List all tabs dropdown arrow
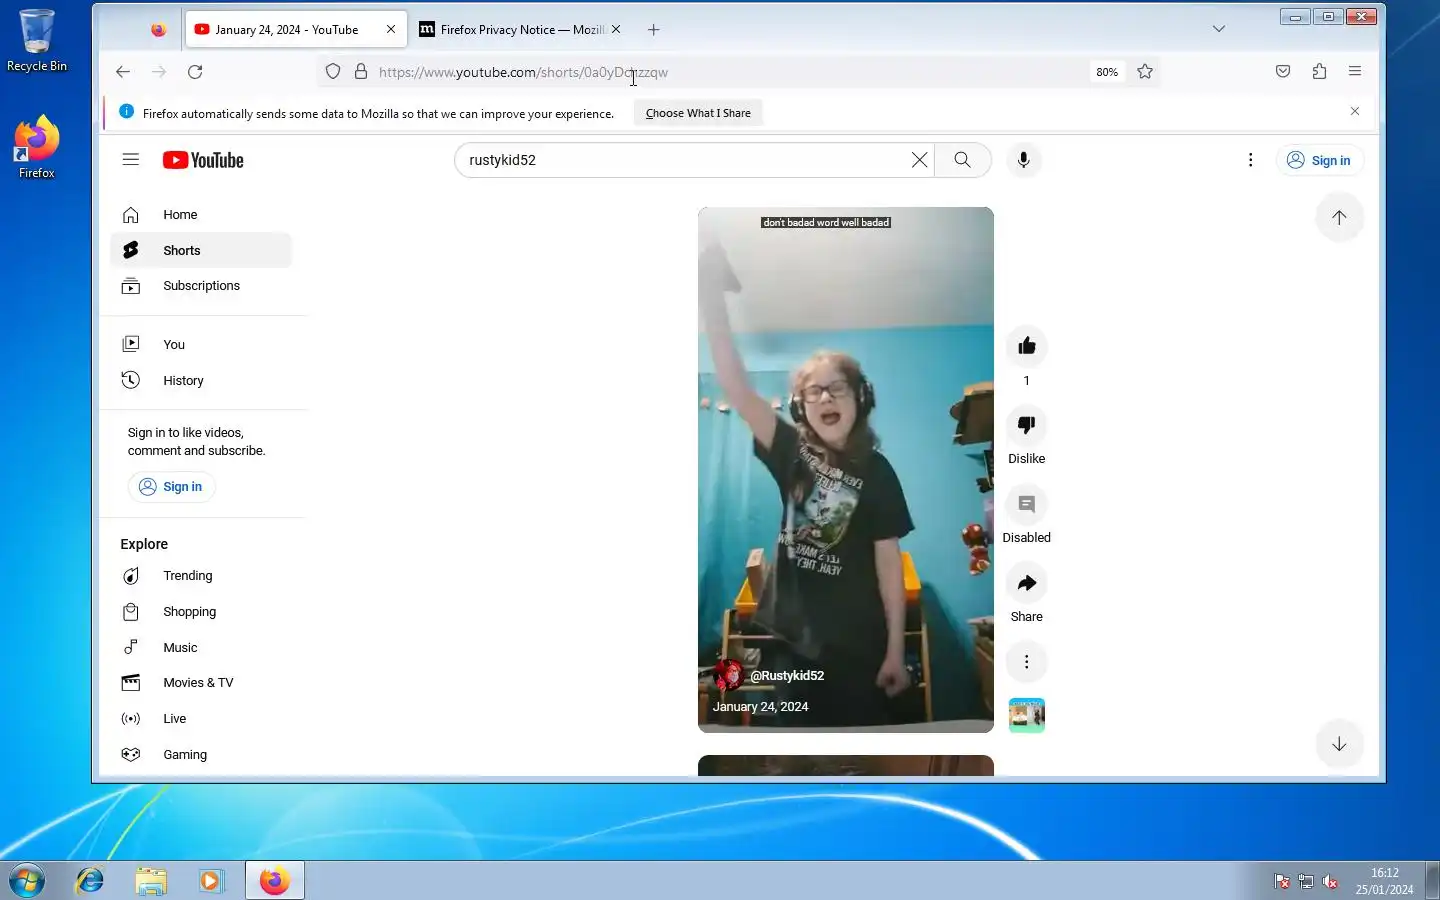This screenshot has width=1440, height=900. tap(1218, 29)
